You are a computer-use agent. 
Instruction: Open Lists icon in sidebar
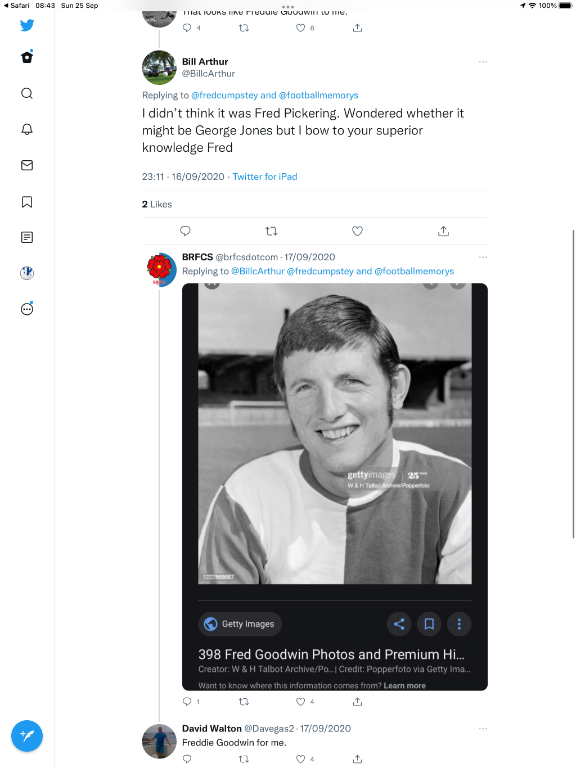point(27,238)
